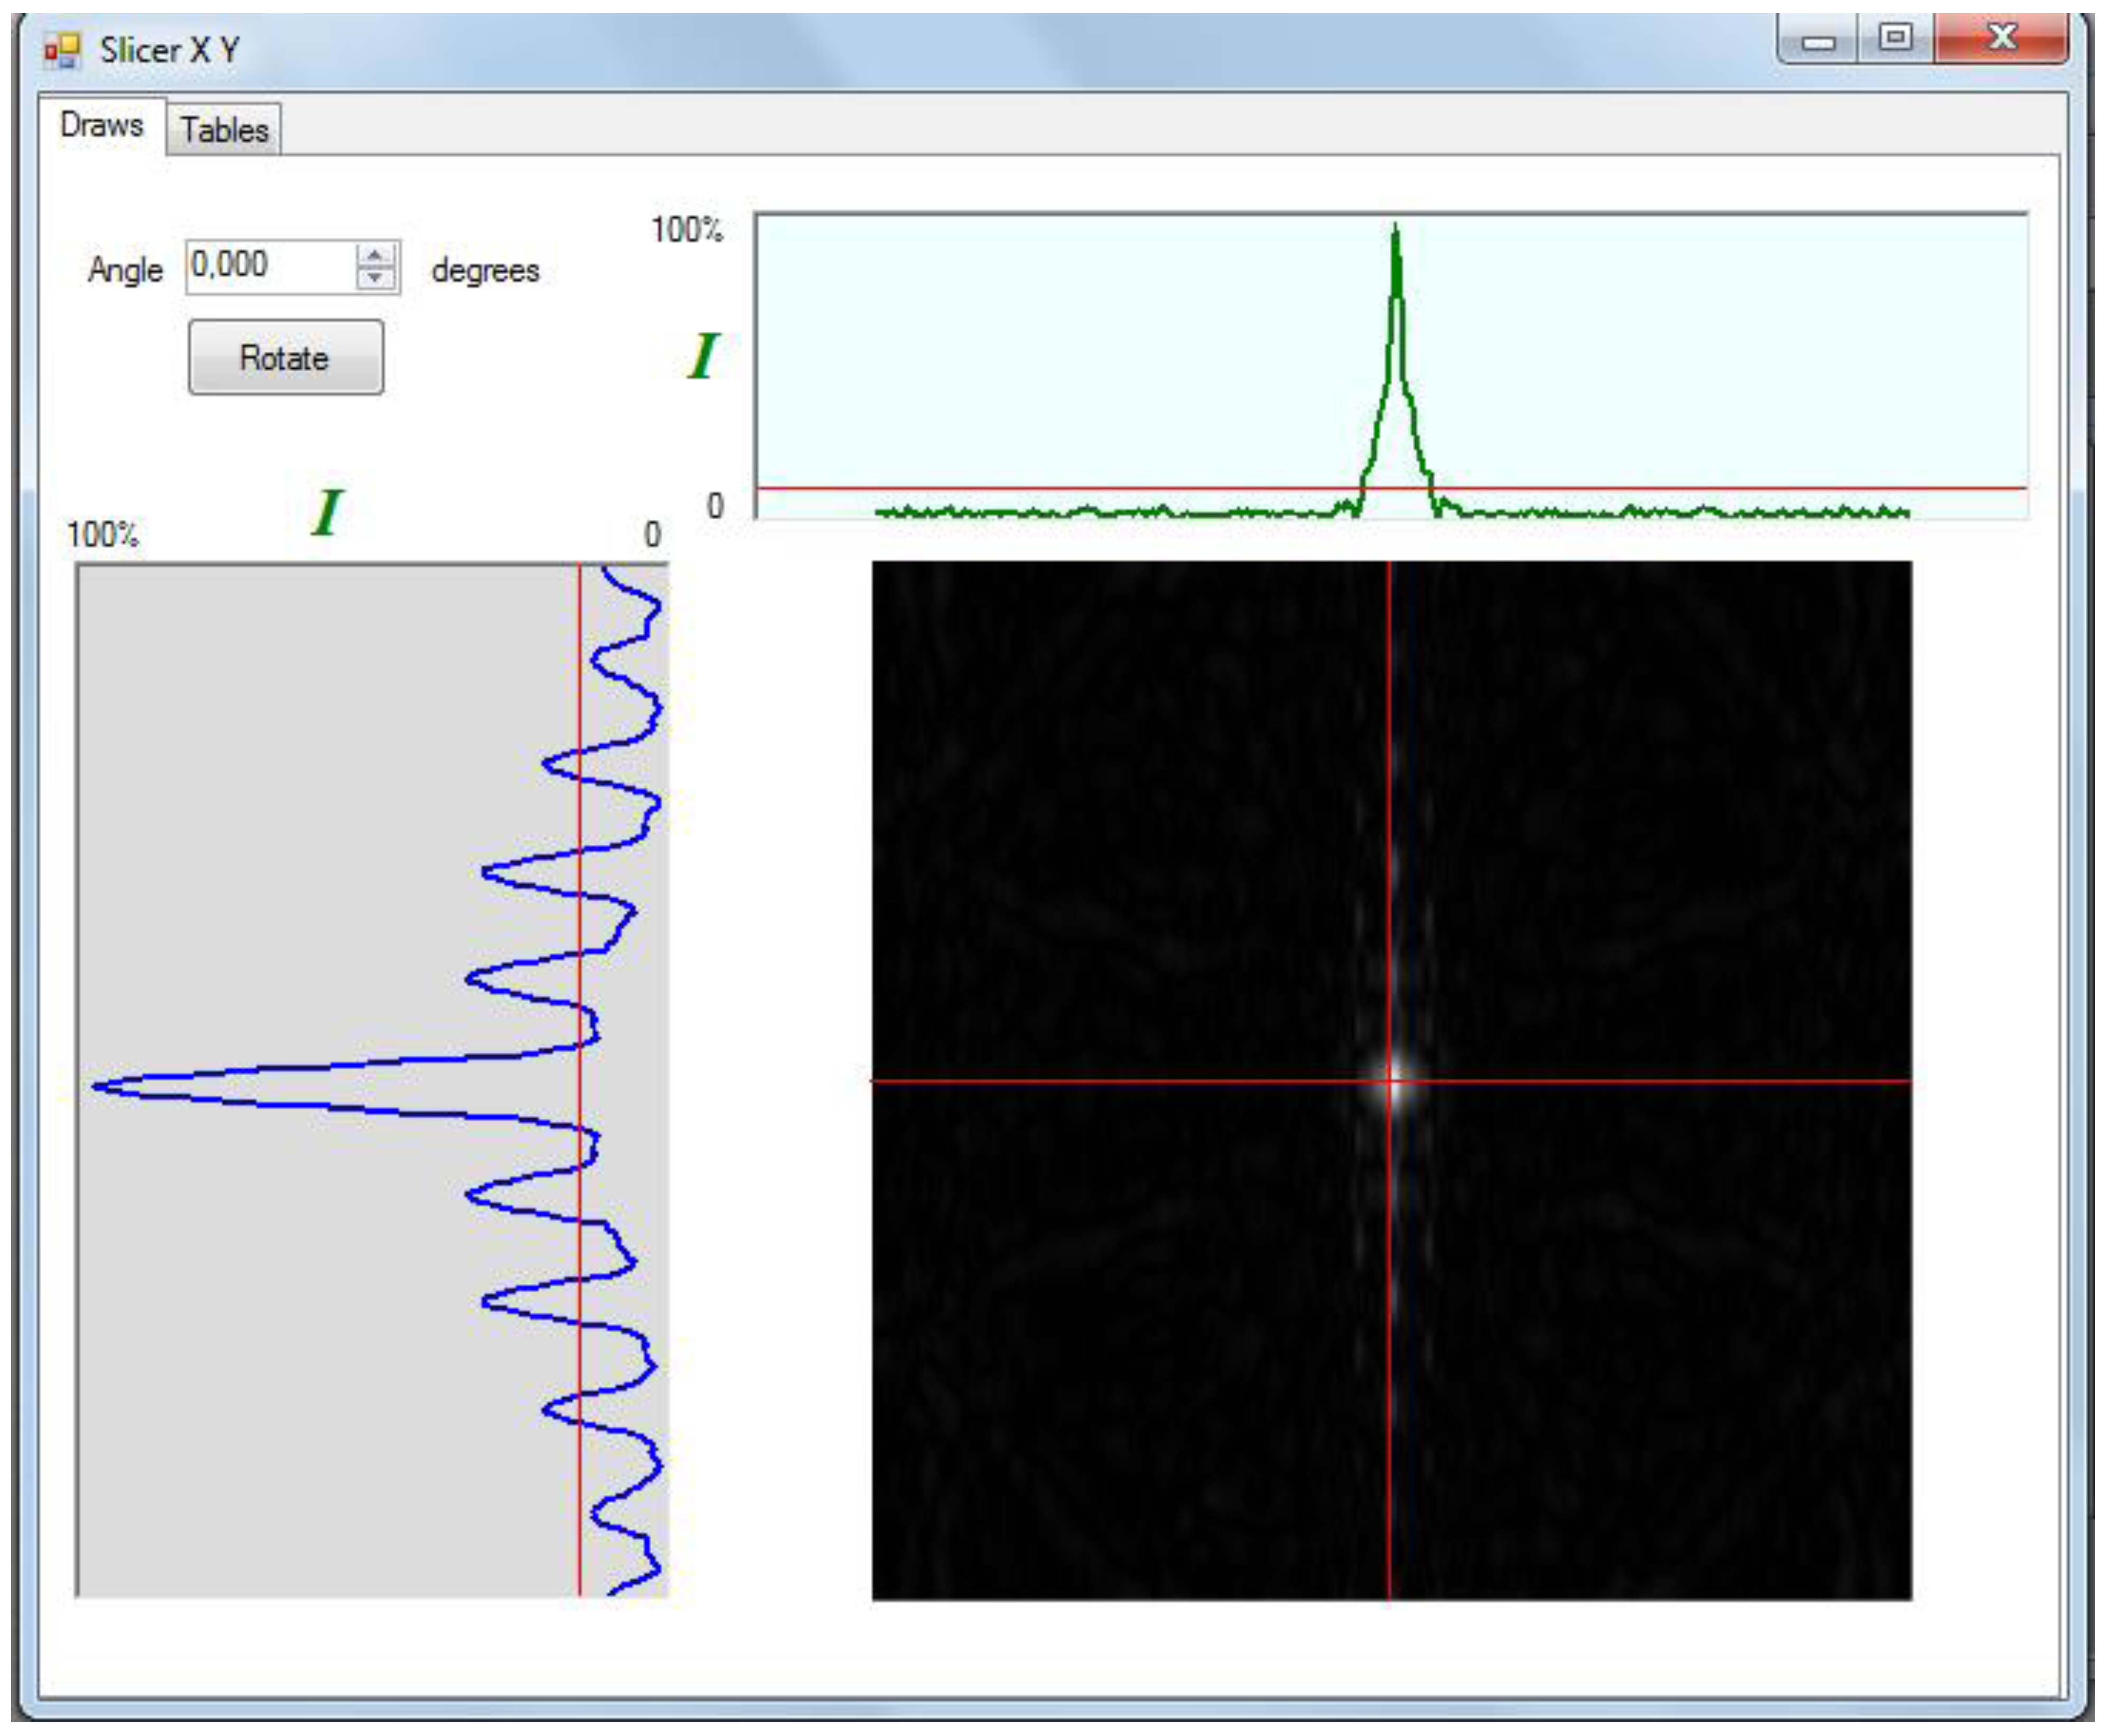Click the main peak of blue intensity curve
2110x1736 pixels.
tap(100, 1085)
